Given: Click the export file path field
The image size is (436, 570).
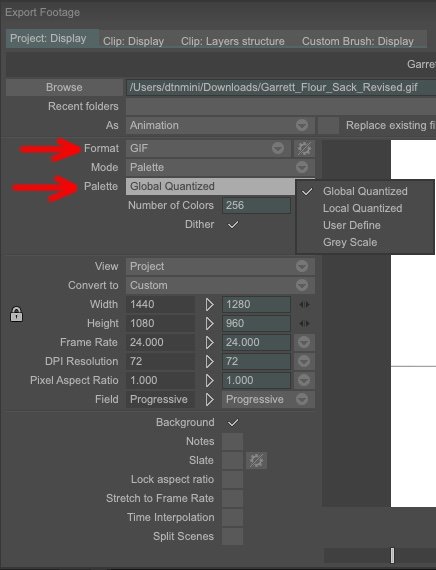Looking at the screenshot, I should 281,88.
